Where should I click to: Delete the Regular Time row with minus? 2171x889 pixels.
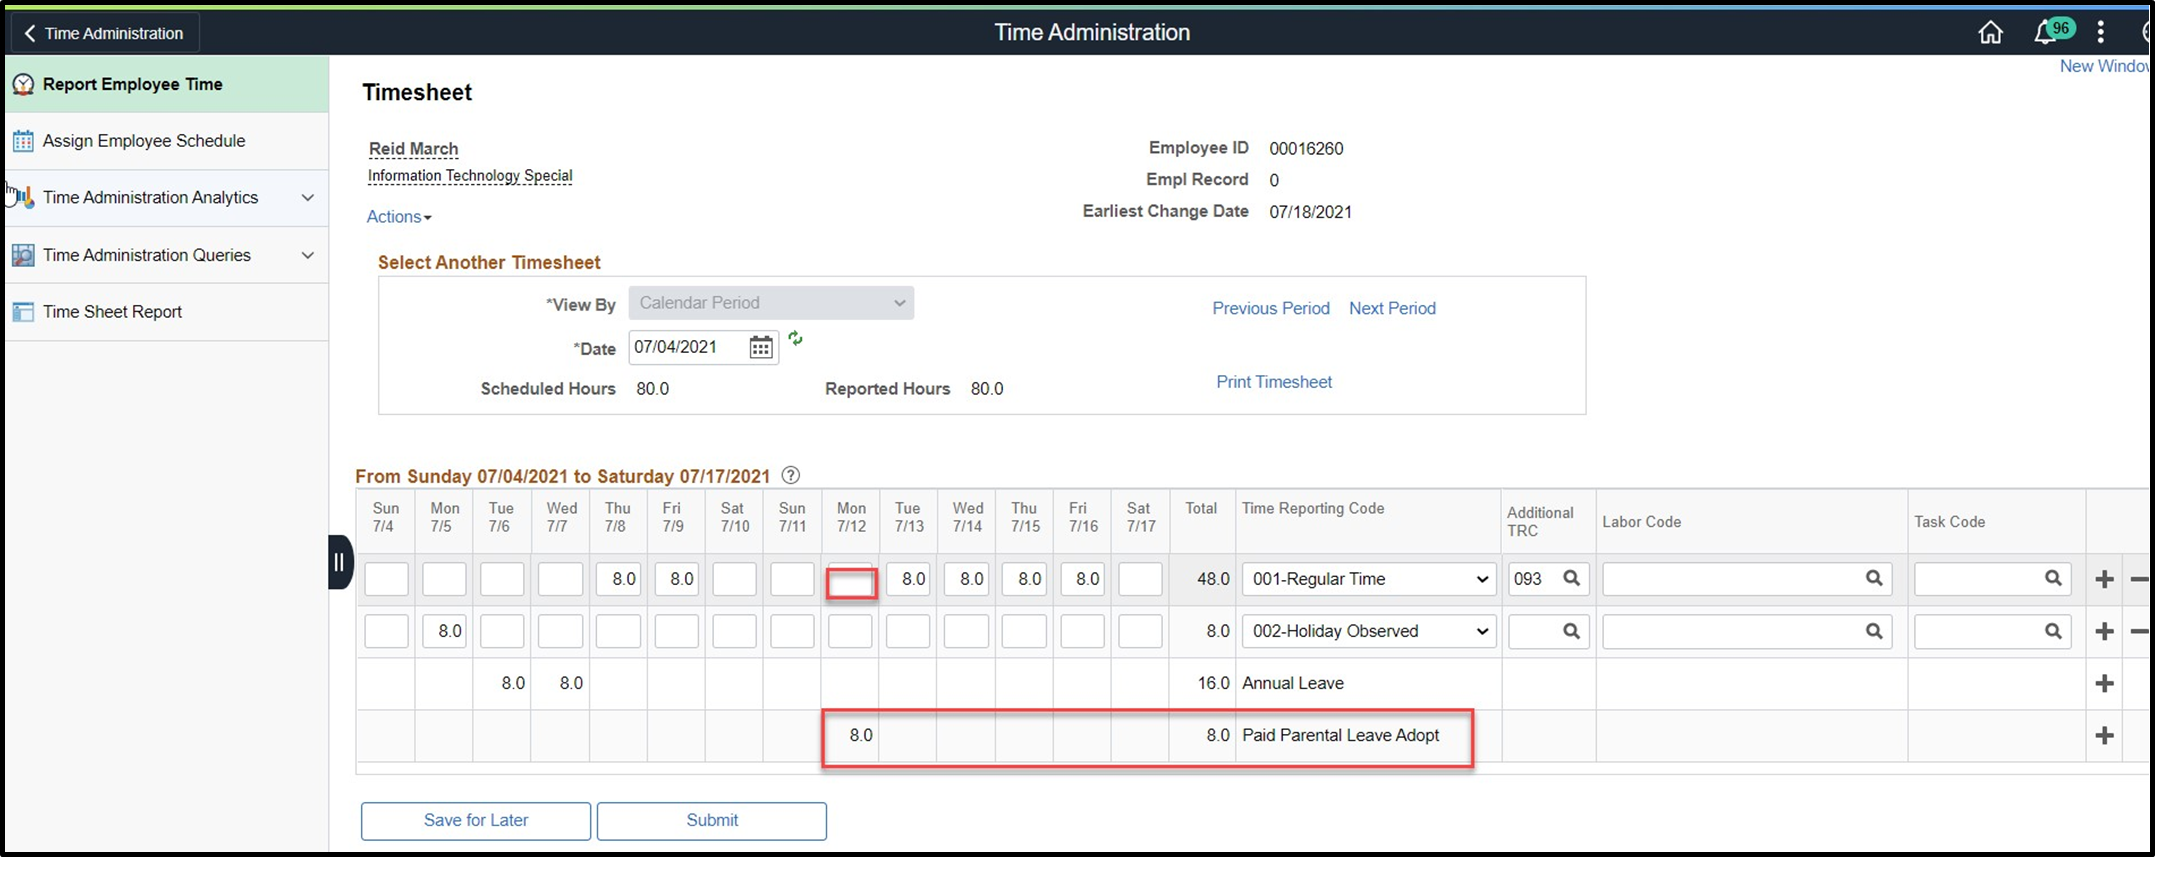coord(2140,579)
